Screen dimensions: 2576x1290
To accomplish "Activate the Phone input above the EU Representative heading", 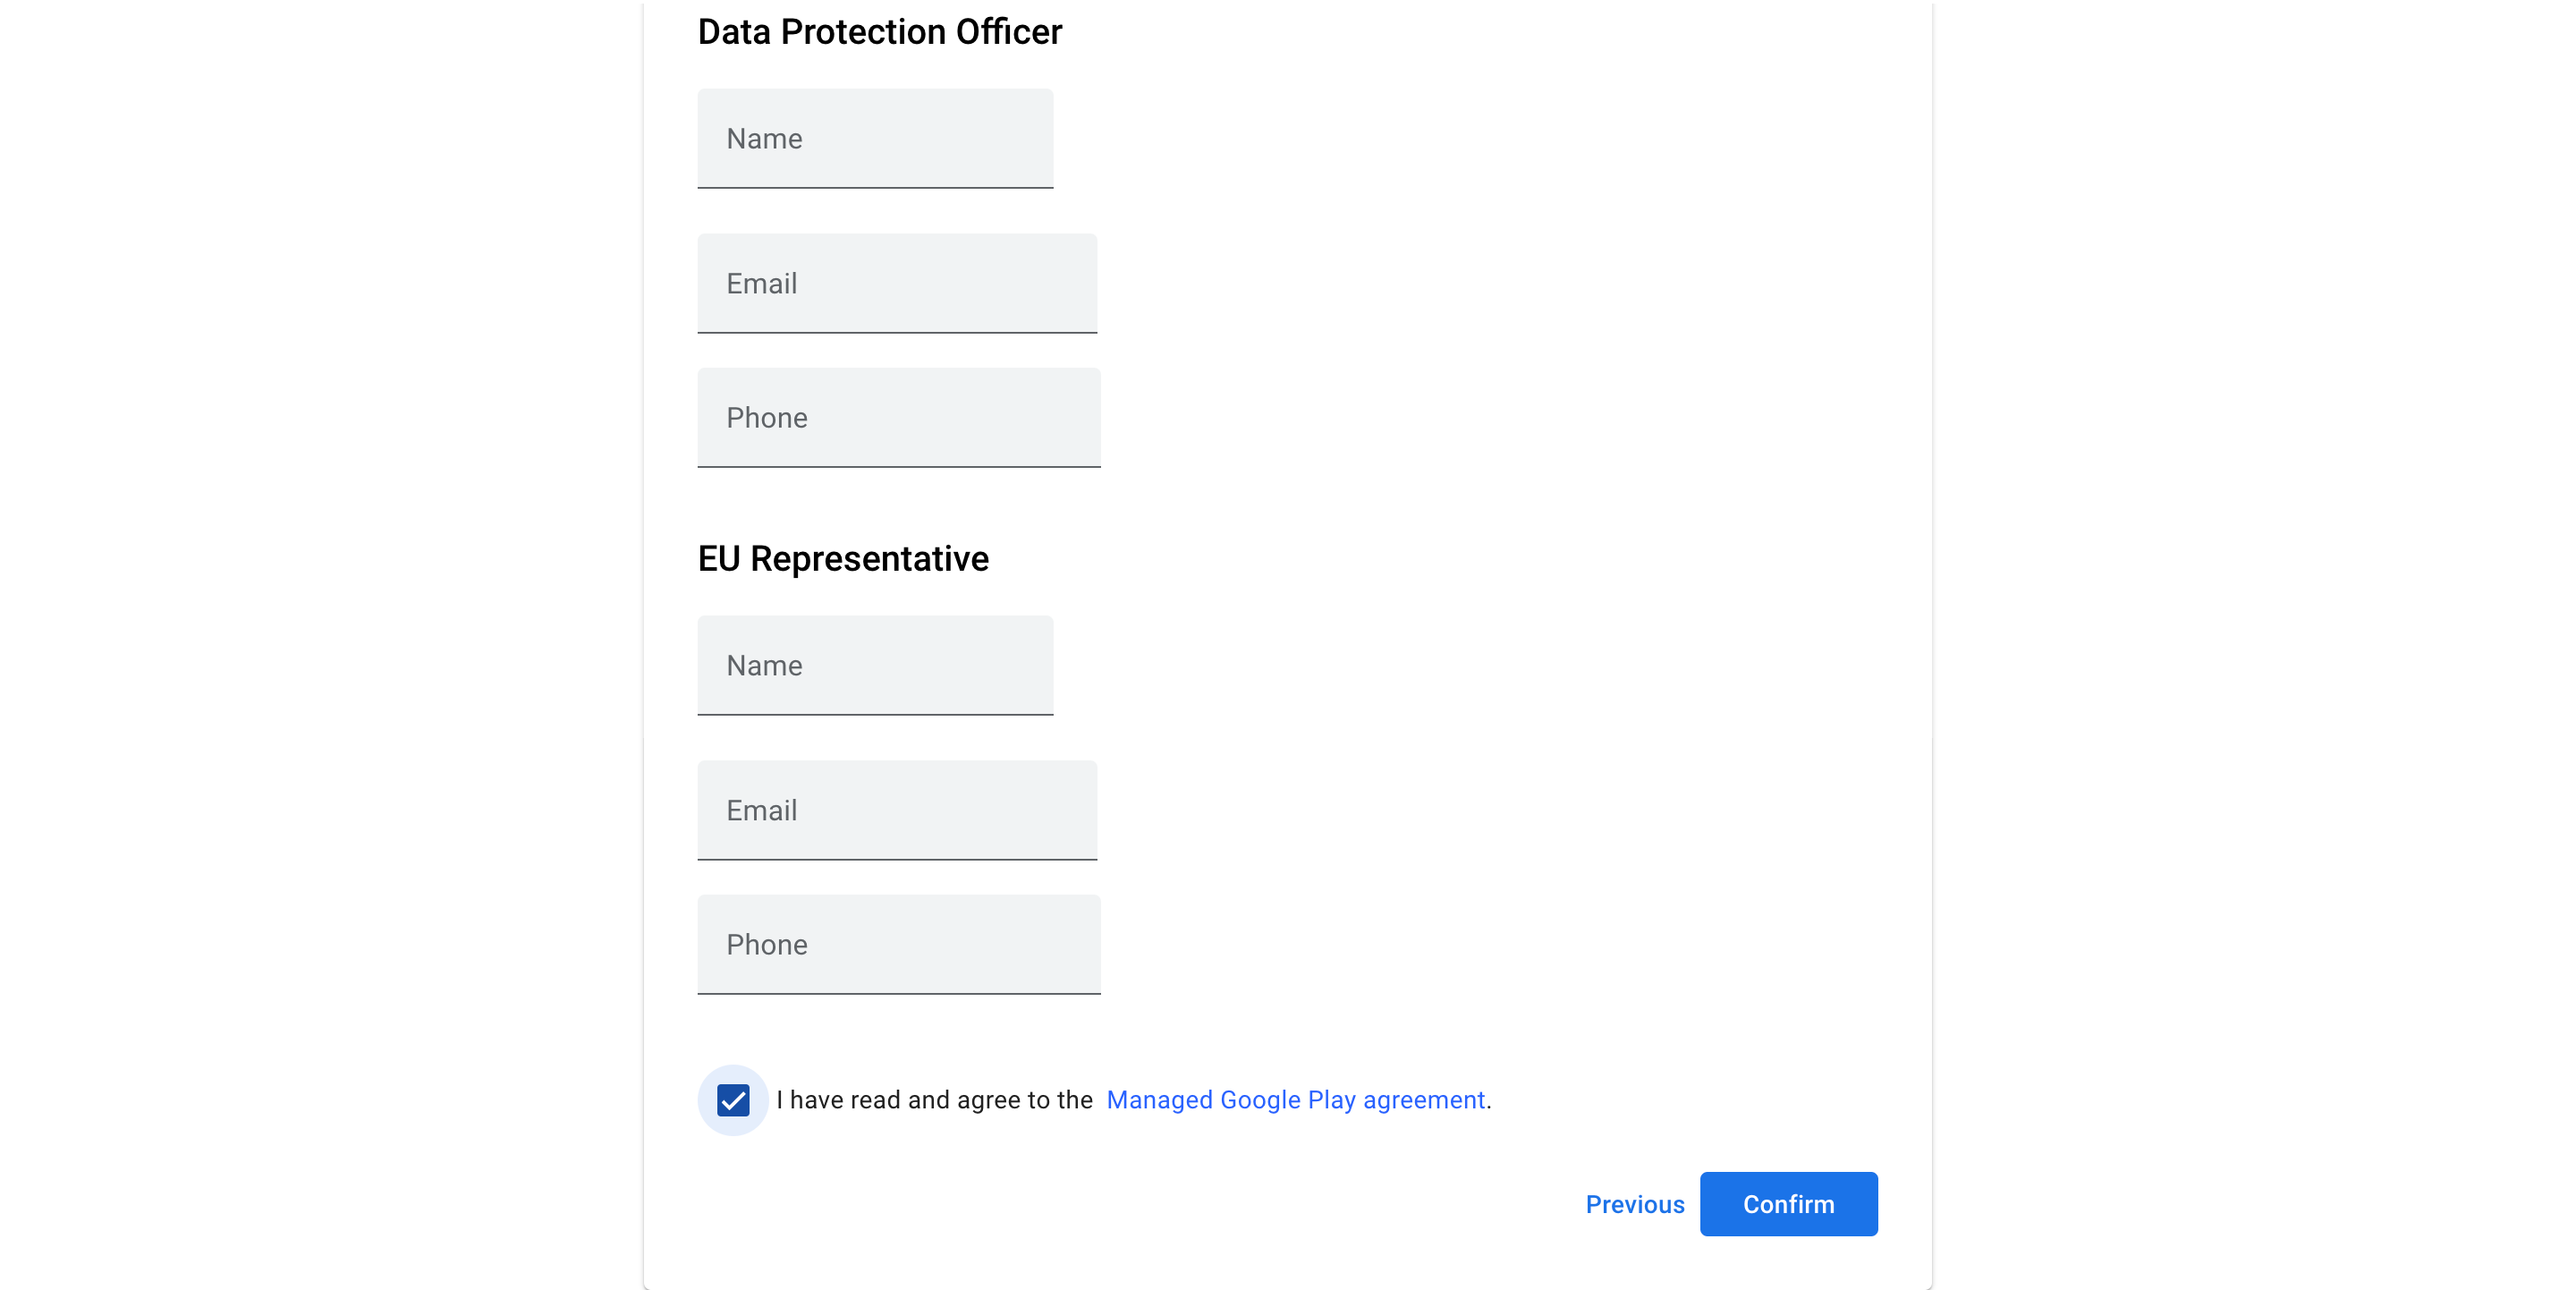I will 898,417.
